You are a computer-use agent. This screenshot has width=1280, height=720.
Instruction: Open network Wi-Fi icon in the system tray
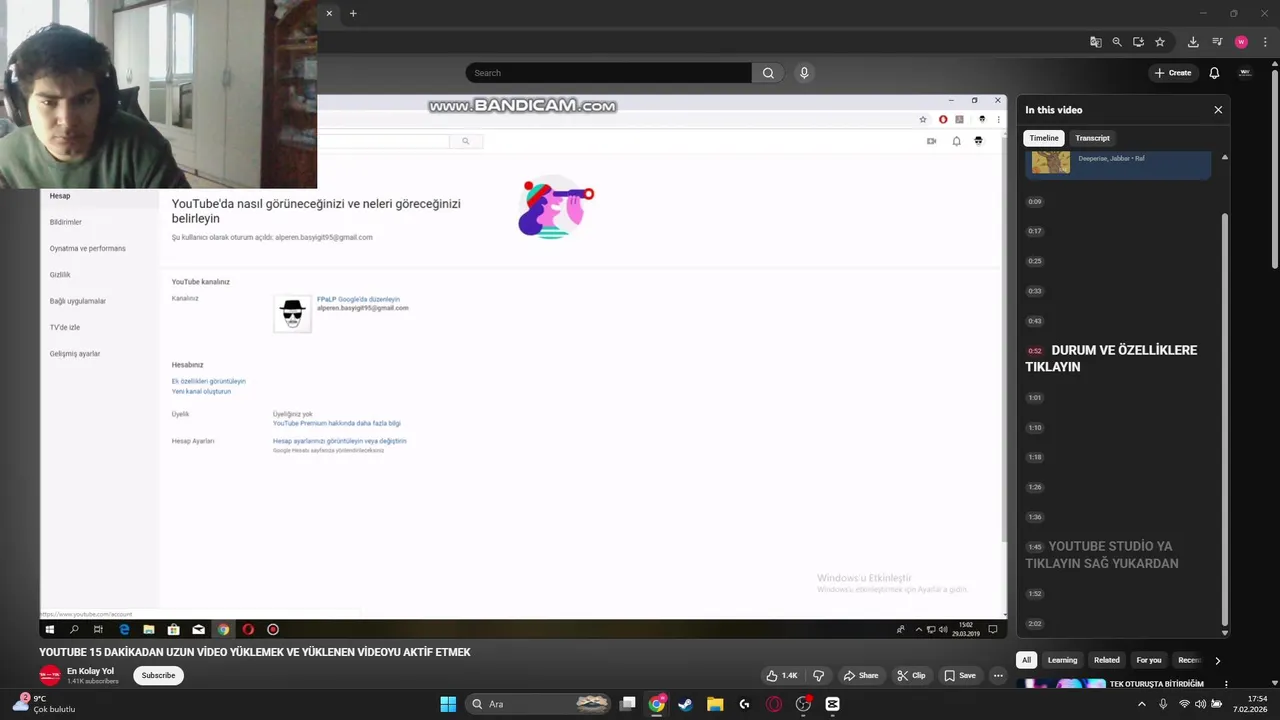coord(1185,704)
